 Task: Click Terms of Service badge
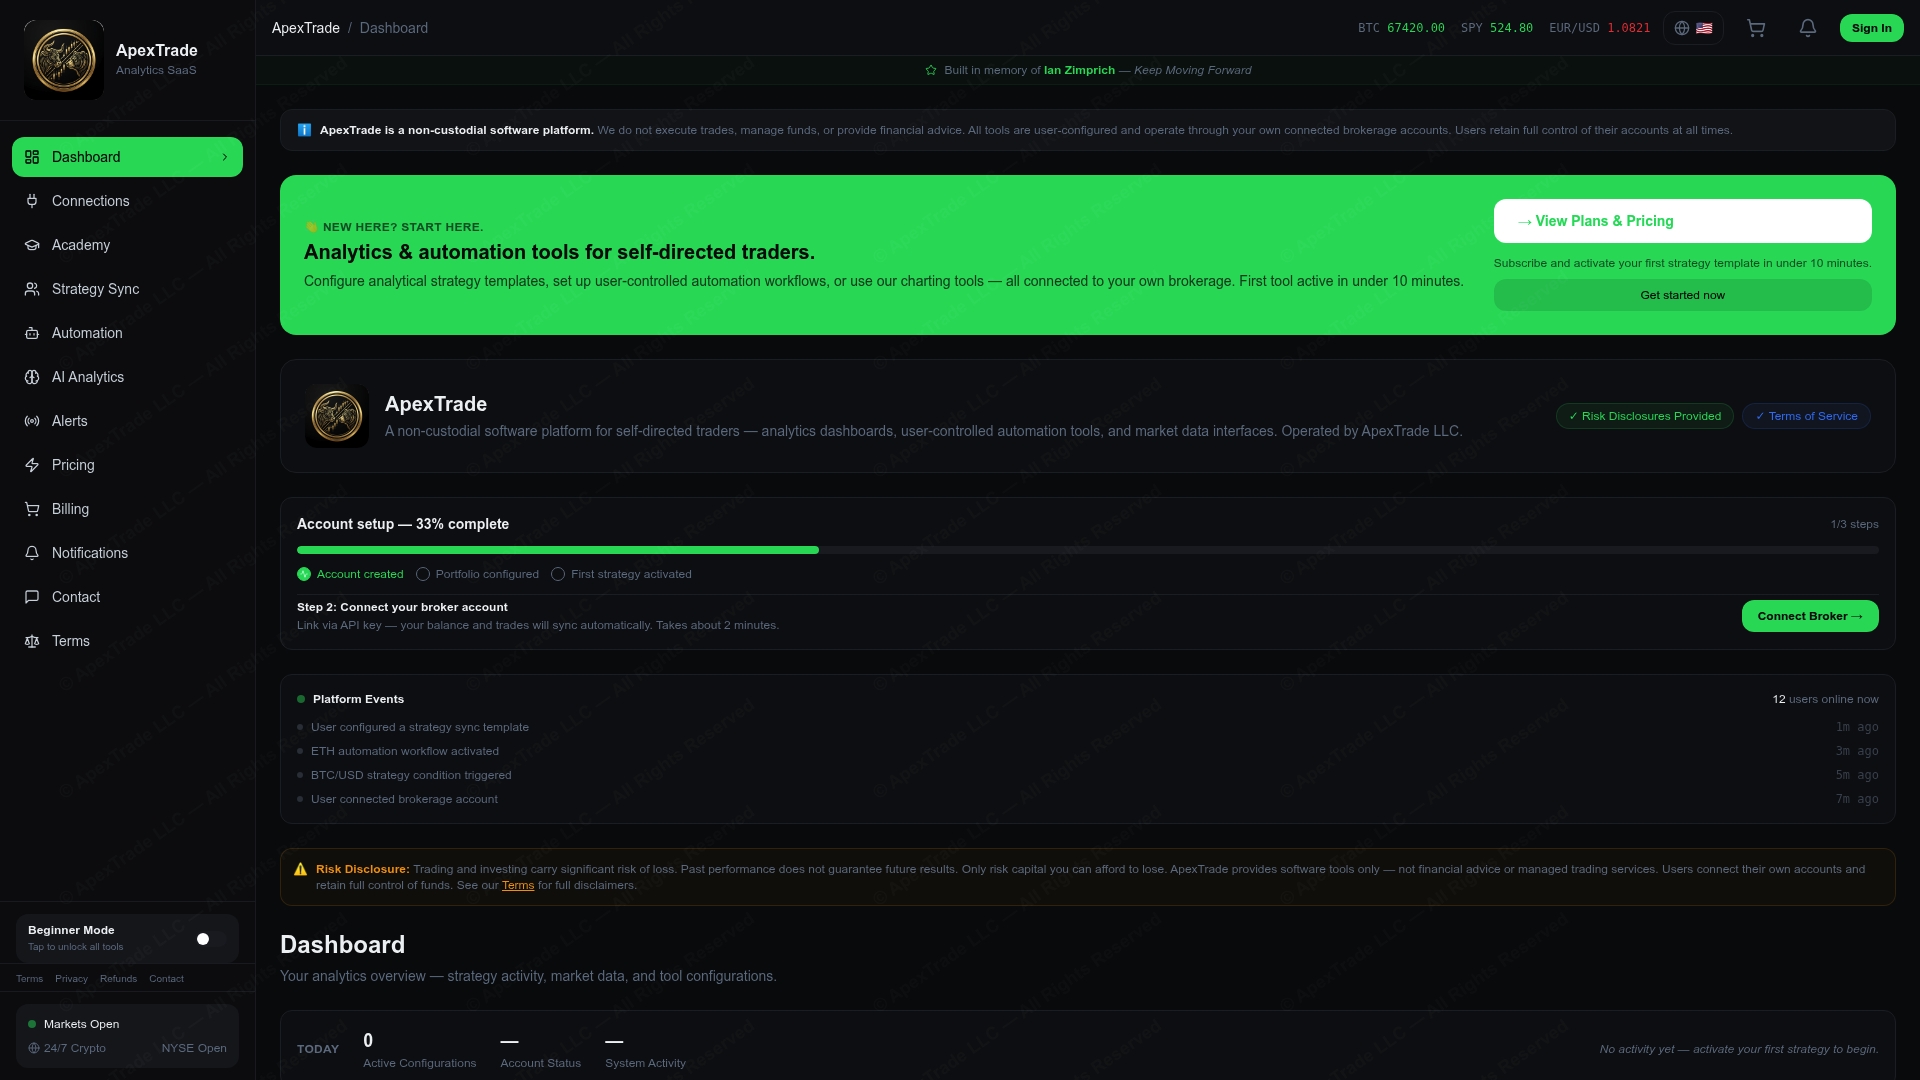[1806, 416]
